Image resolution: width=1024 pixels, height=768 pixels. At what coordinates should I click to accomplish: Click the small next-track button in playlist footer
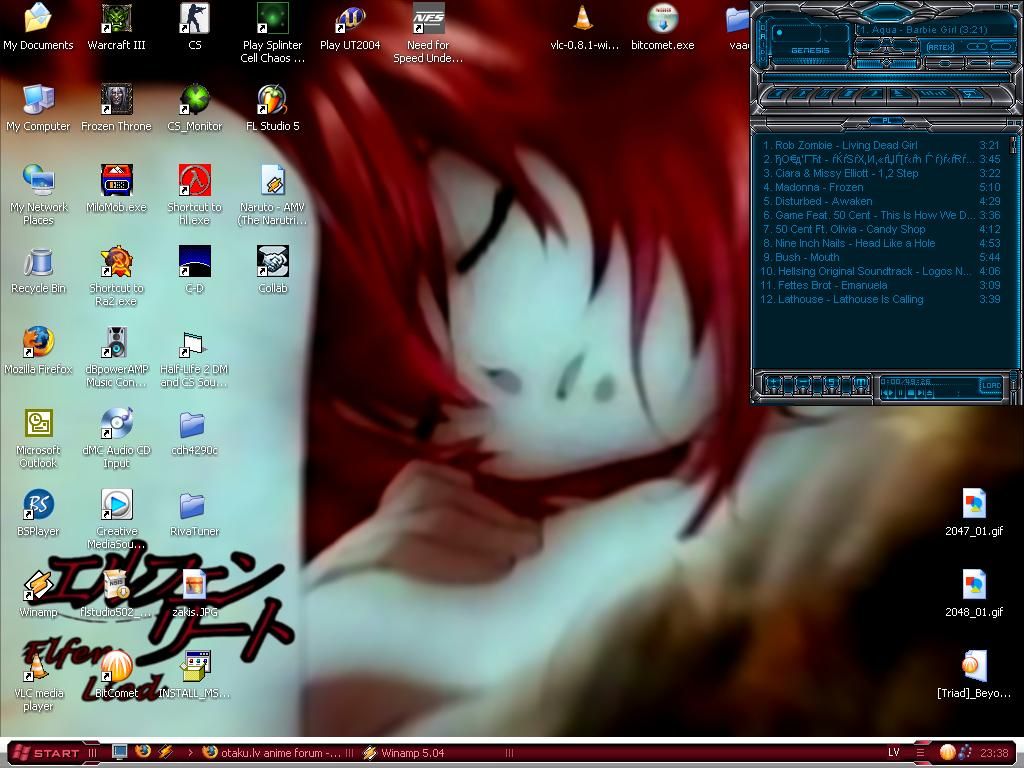click(x=920, y=393)
